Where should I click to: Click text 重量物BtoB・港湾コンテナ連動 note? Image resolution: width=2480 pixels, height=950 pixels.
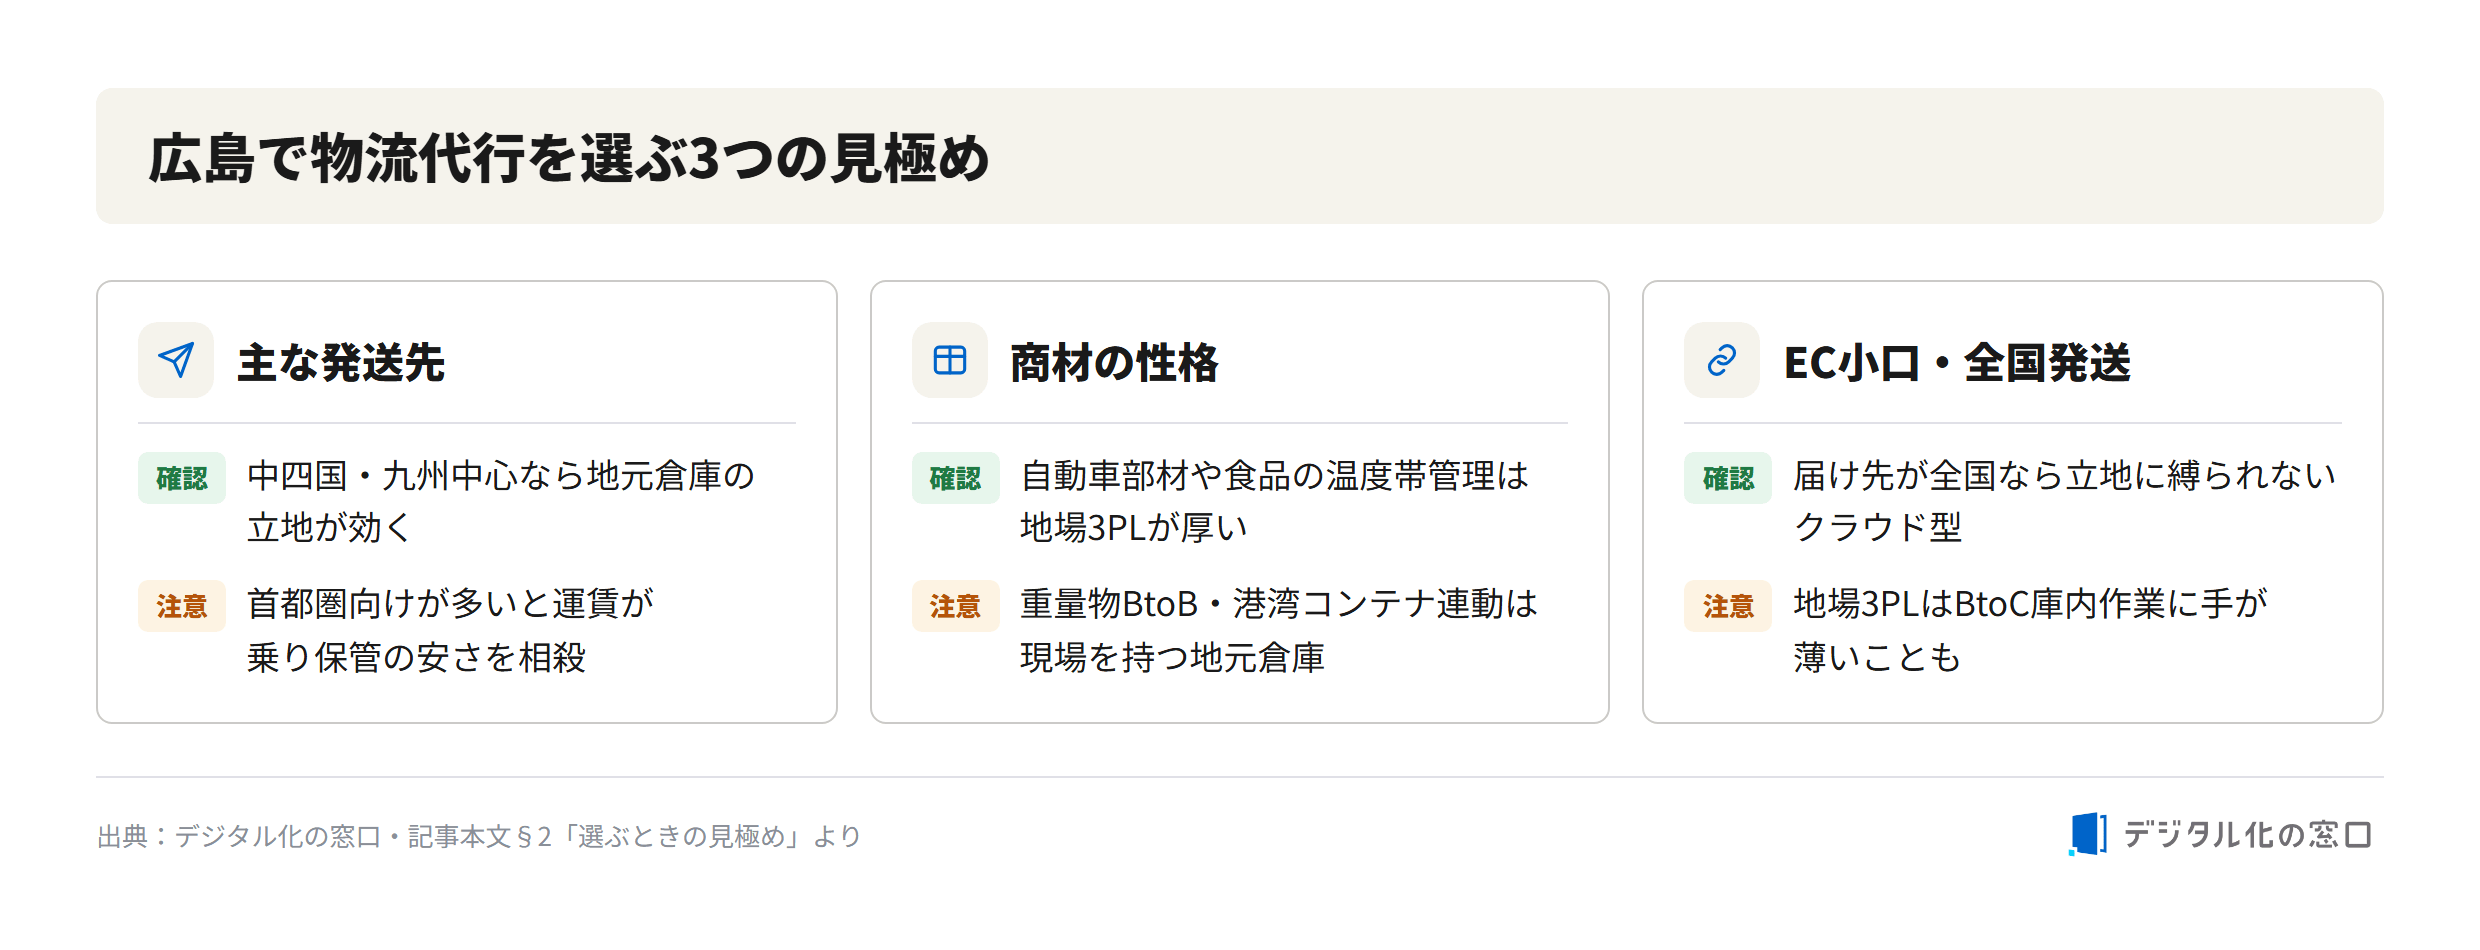1279,630
